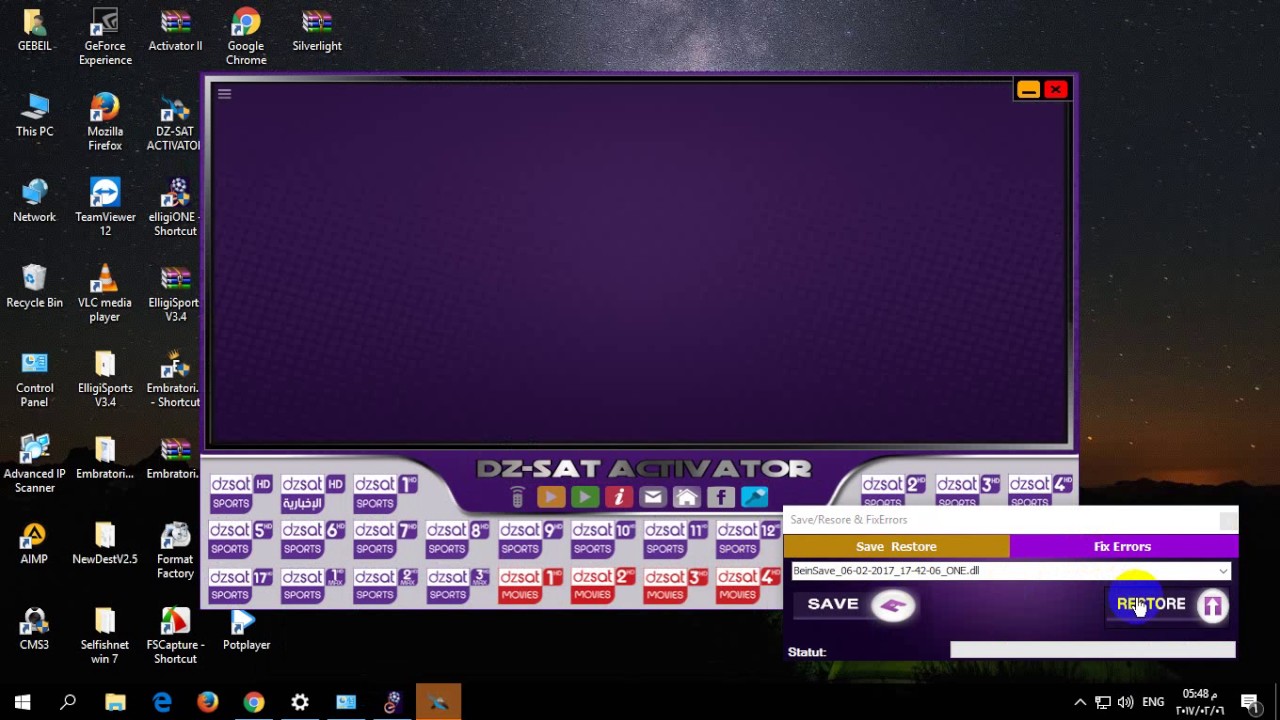Open the hamburger menu in DZ-SAT Activator
The height and width of the screenshot is (720, 1280).
224,94
